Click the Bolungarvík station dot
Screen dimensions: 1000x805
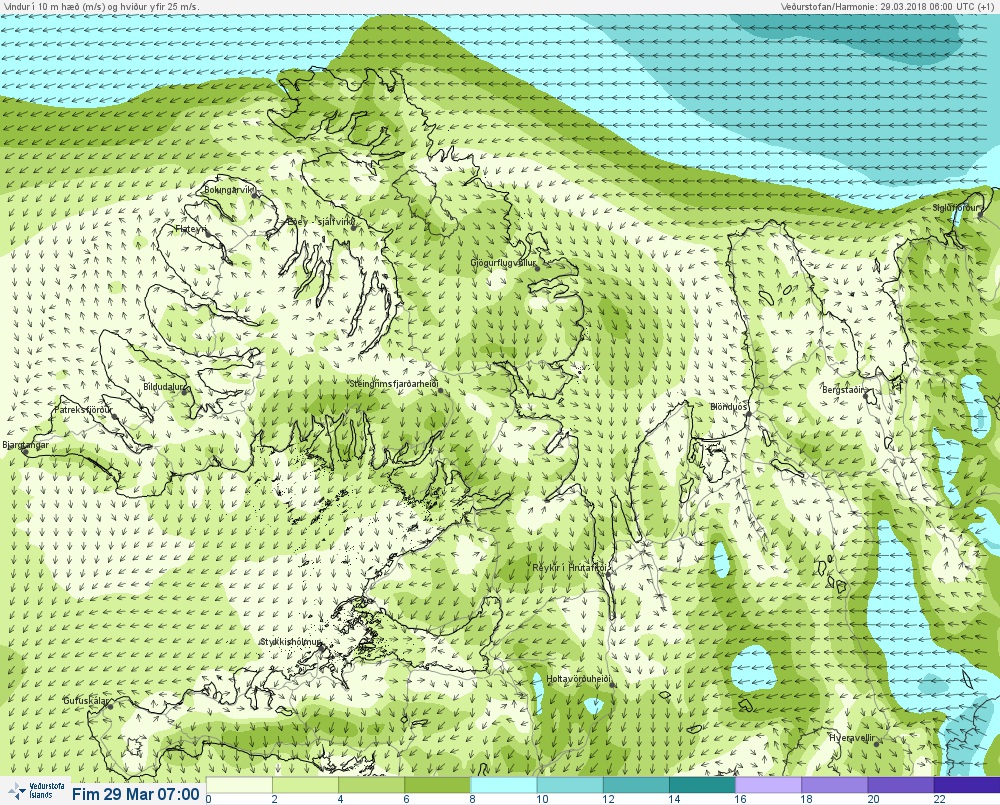coord(254,195)
